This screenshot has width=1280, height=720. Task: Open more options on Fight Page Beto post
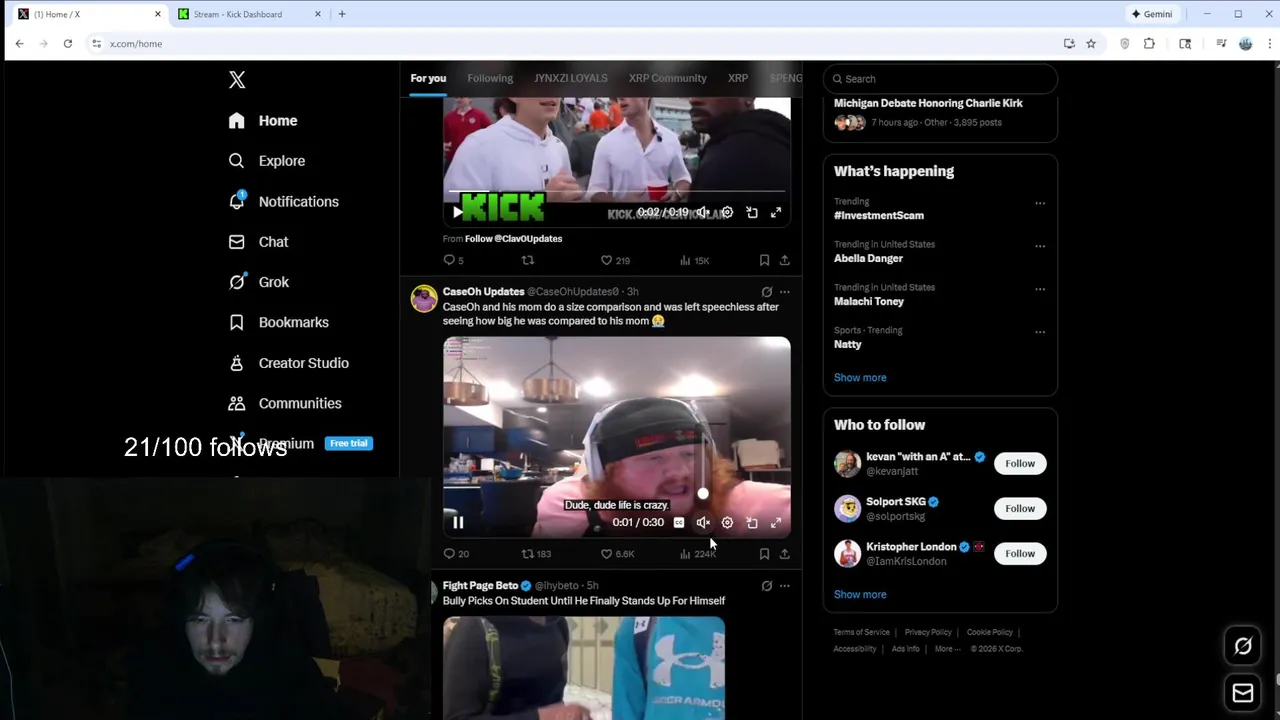[784, 586]
